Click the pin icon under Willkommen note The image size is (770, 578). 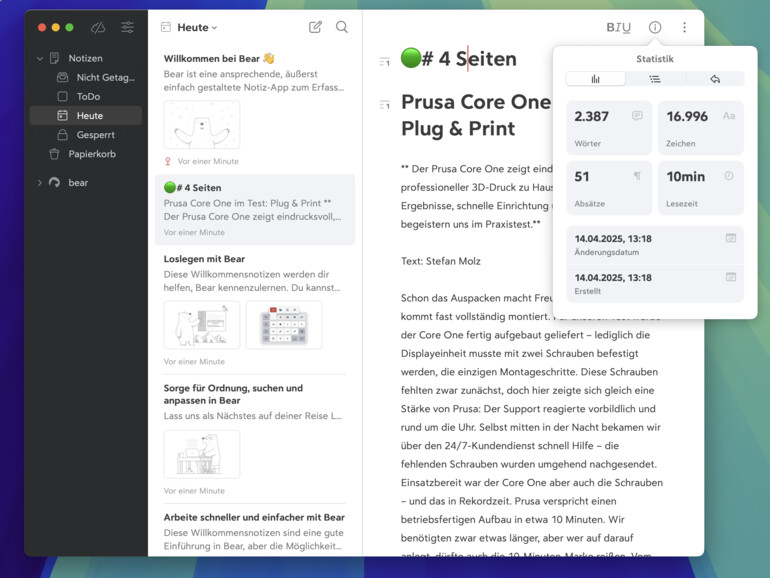(x=168, y=161)
